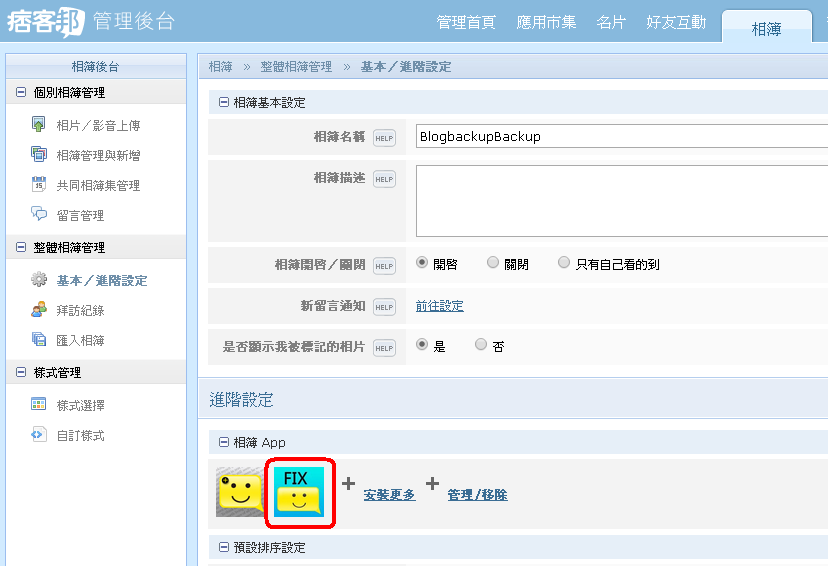This screenshot has height=566, width=828.
Task: Open 樣式選擇 in sidebar
Action: (80, 405)
